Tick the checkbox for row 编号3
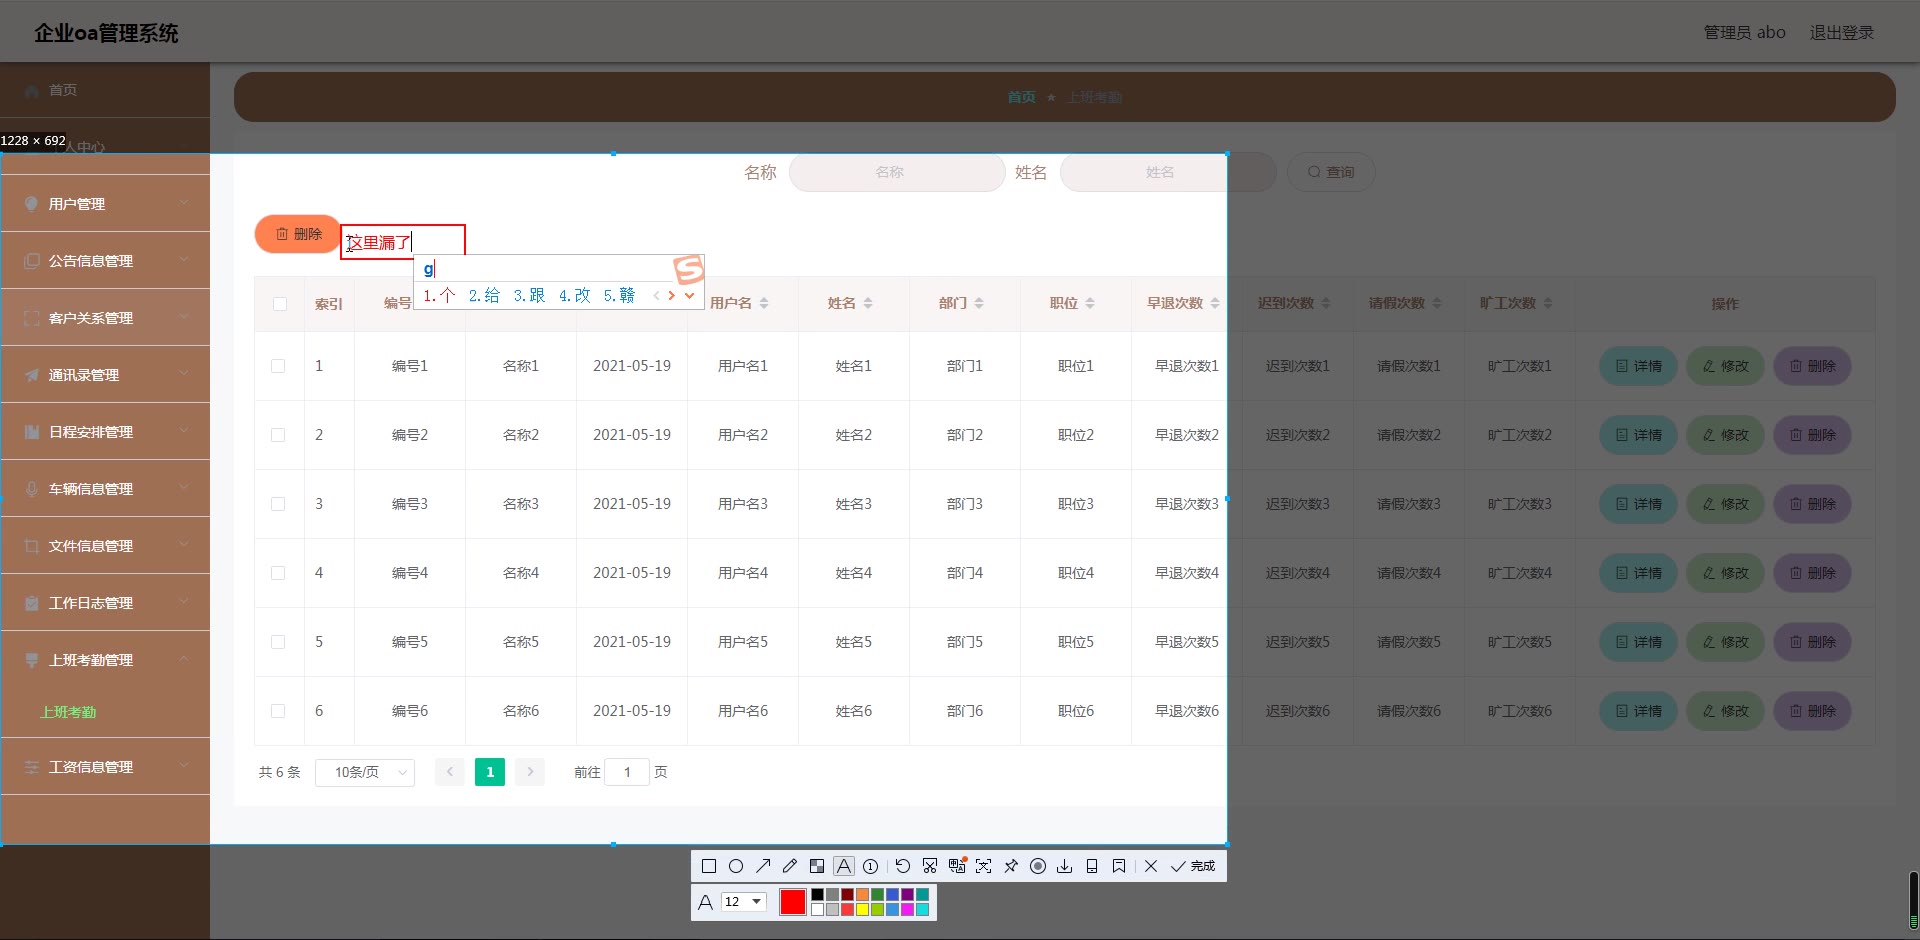The width and height of the screenshot is (1920, 940). (x=278, y=504)
